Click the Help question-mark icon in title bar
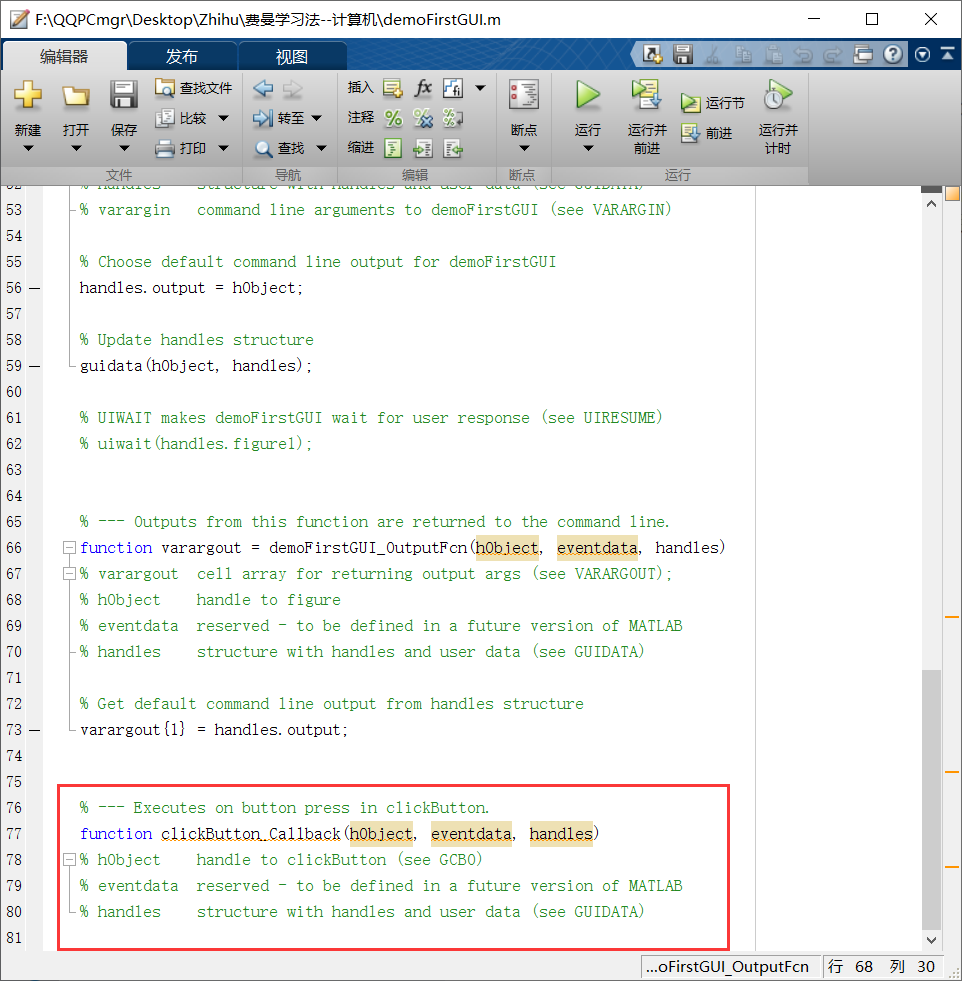Viewport: 962px width, 981px height. click(x=893, y=55)
